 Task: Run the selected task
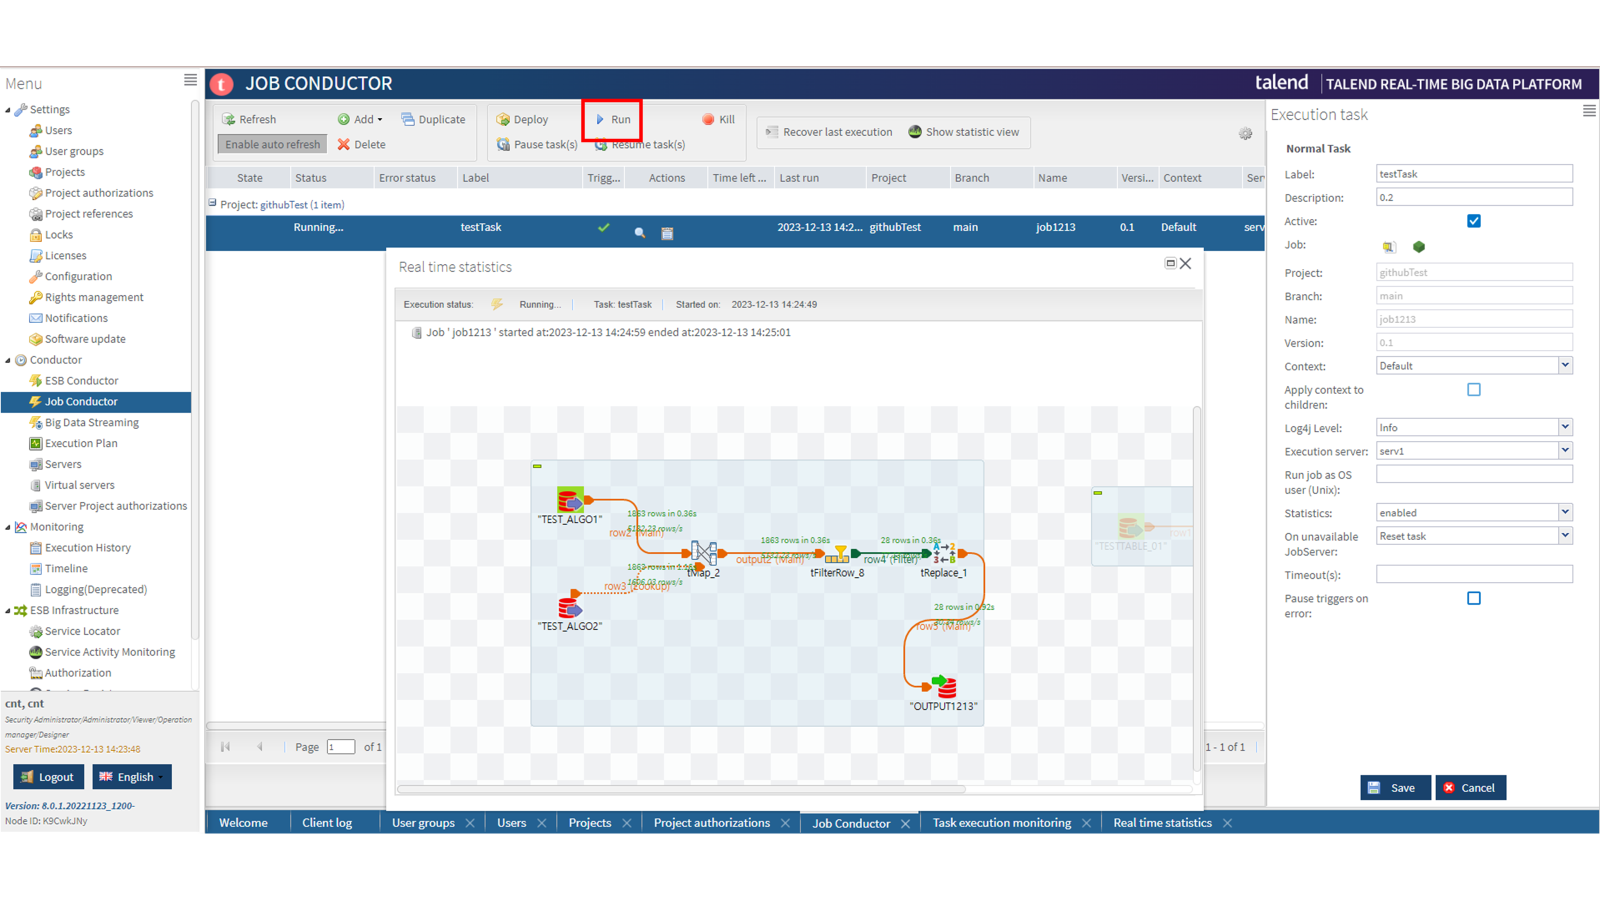612,119
